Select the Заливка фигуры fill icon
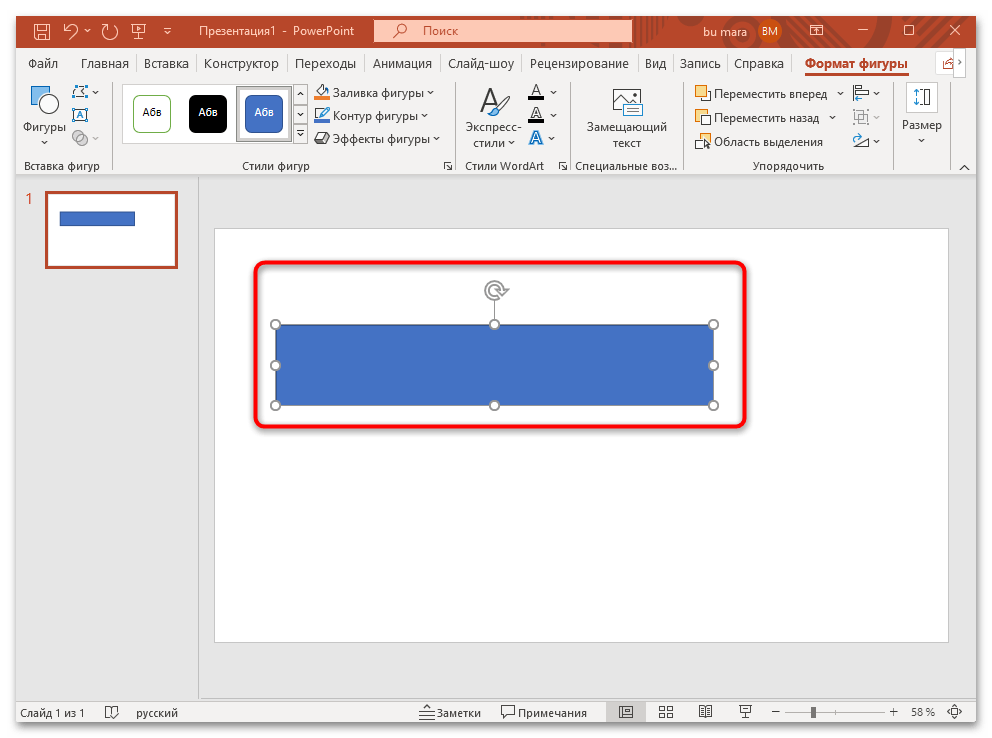Viewport: 992px width, 738px height. (x=320, y=91)
